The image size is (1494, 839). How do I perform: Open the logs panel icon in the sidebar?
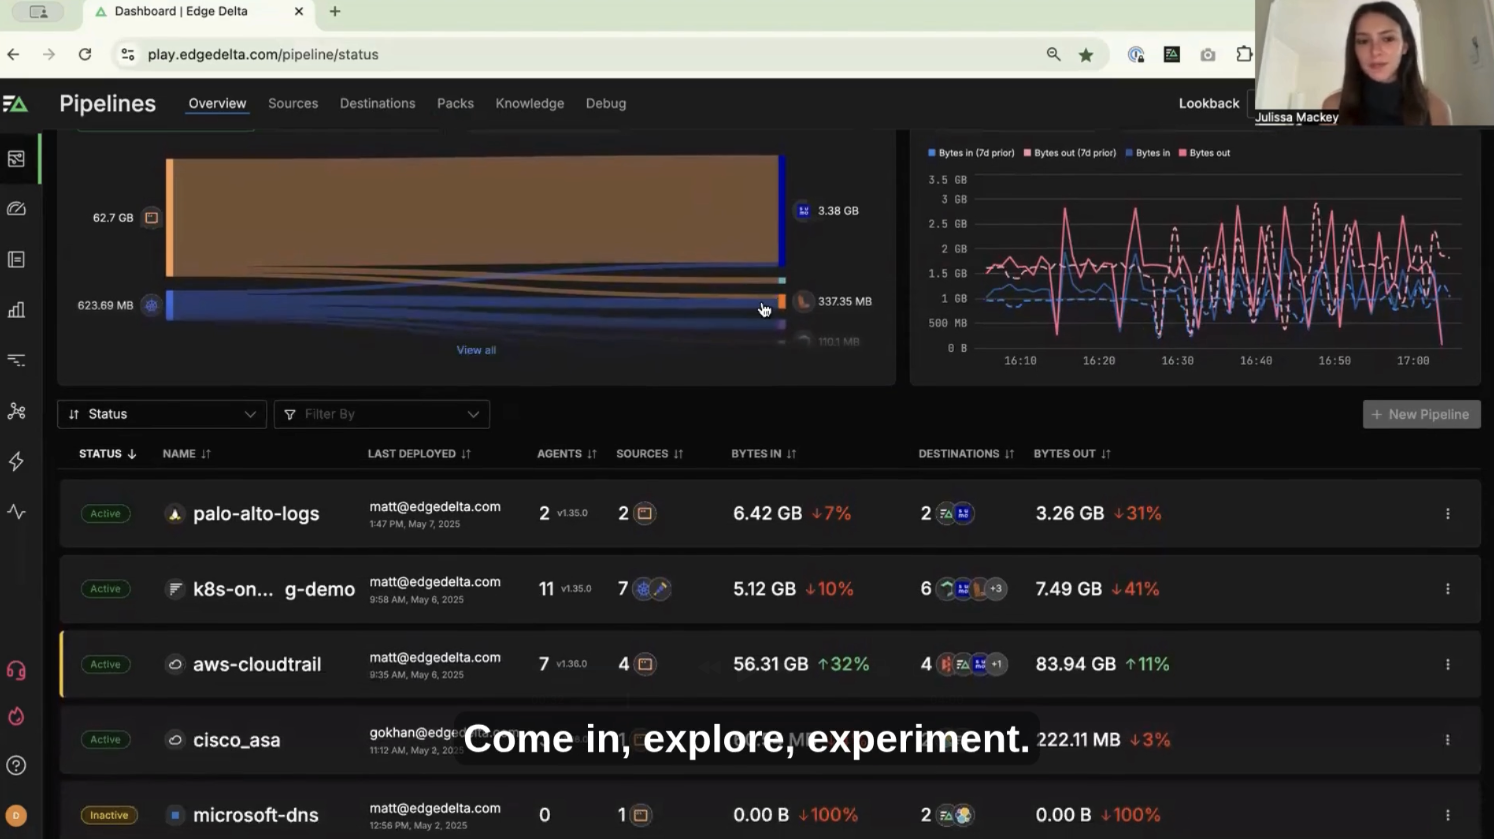pyautogui.click(x=16, y=259)
